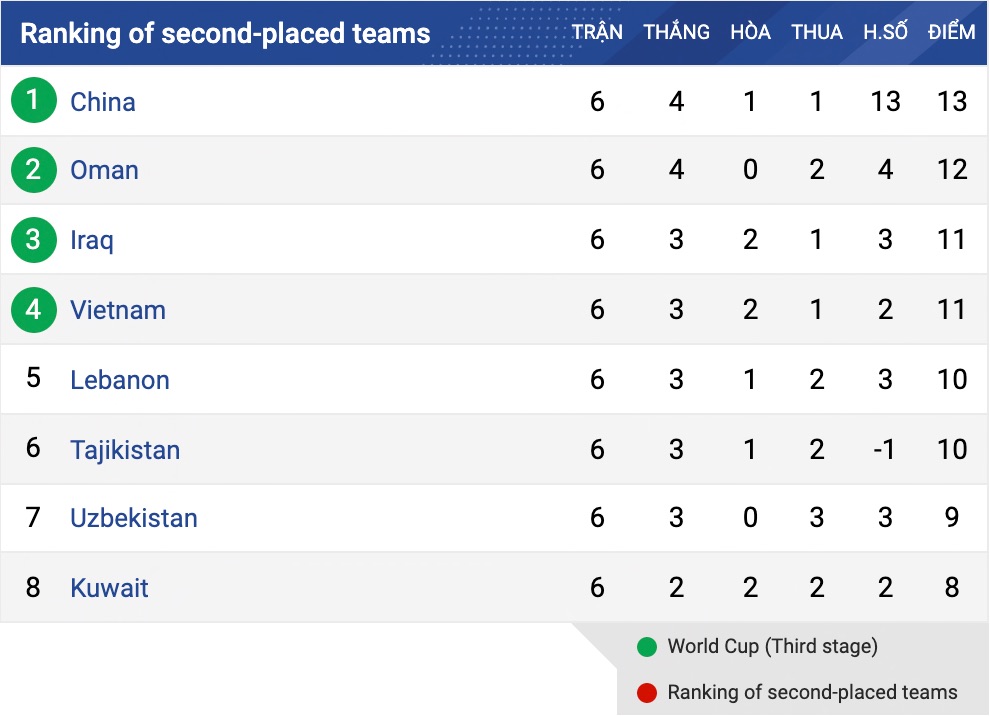
Task: Click the TRẬN column header
Action: pos(597,32)
